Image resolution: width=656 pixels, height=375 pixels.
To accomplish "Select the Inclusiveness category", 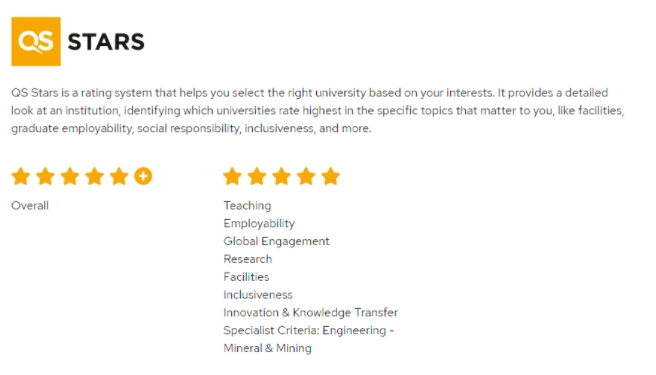I will click(x=258, y=295).
